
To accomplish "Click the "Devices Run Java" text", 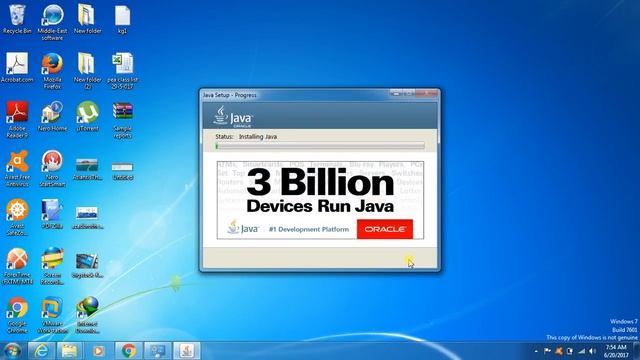I will click(320, 206).
